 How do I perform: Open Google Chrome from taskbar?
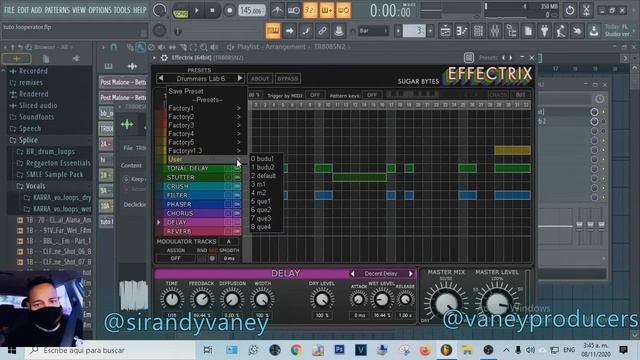pos(296,350)
